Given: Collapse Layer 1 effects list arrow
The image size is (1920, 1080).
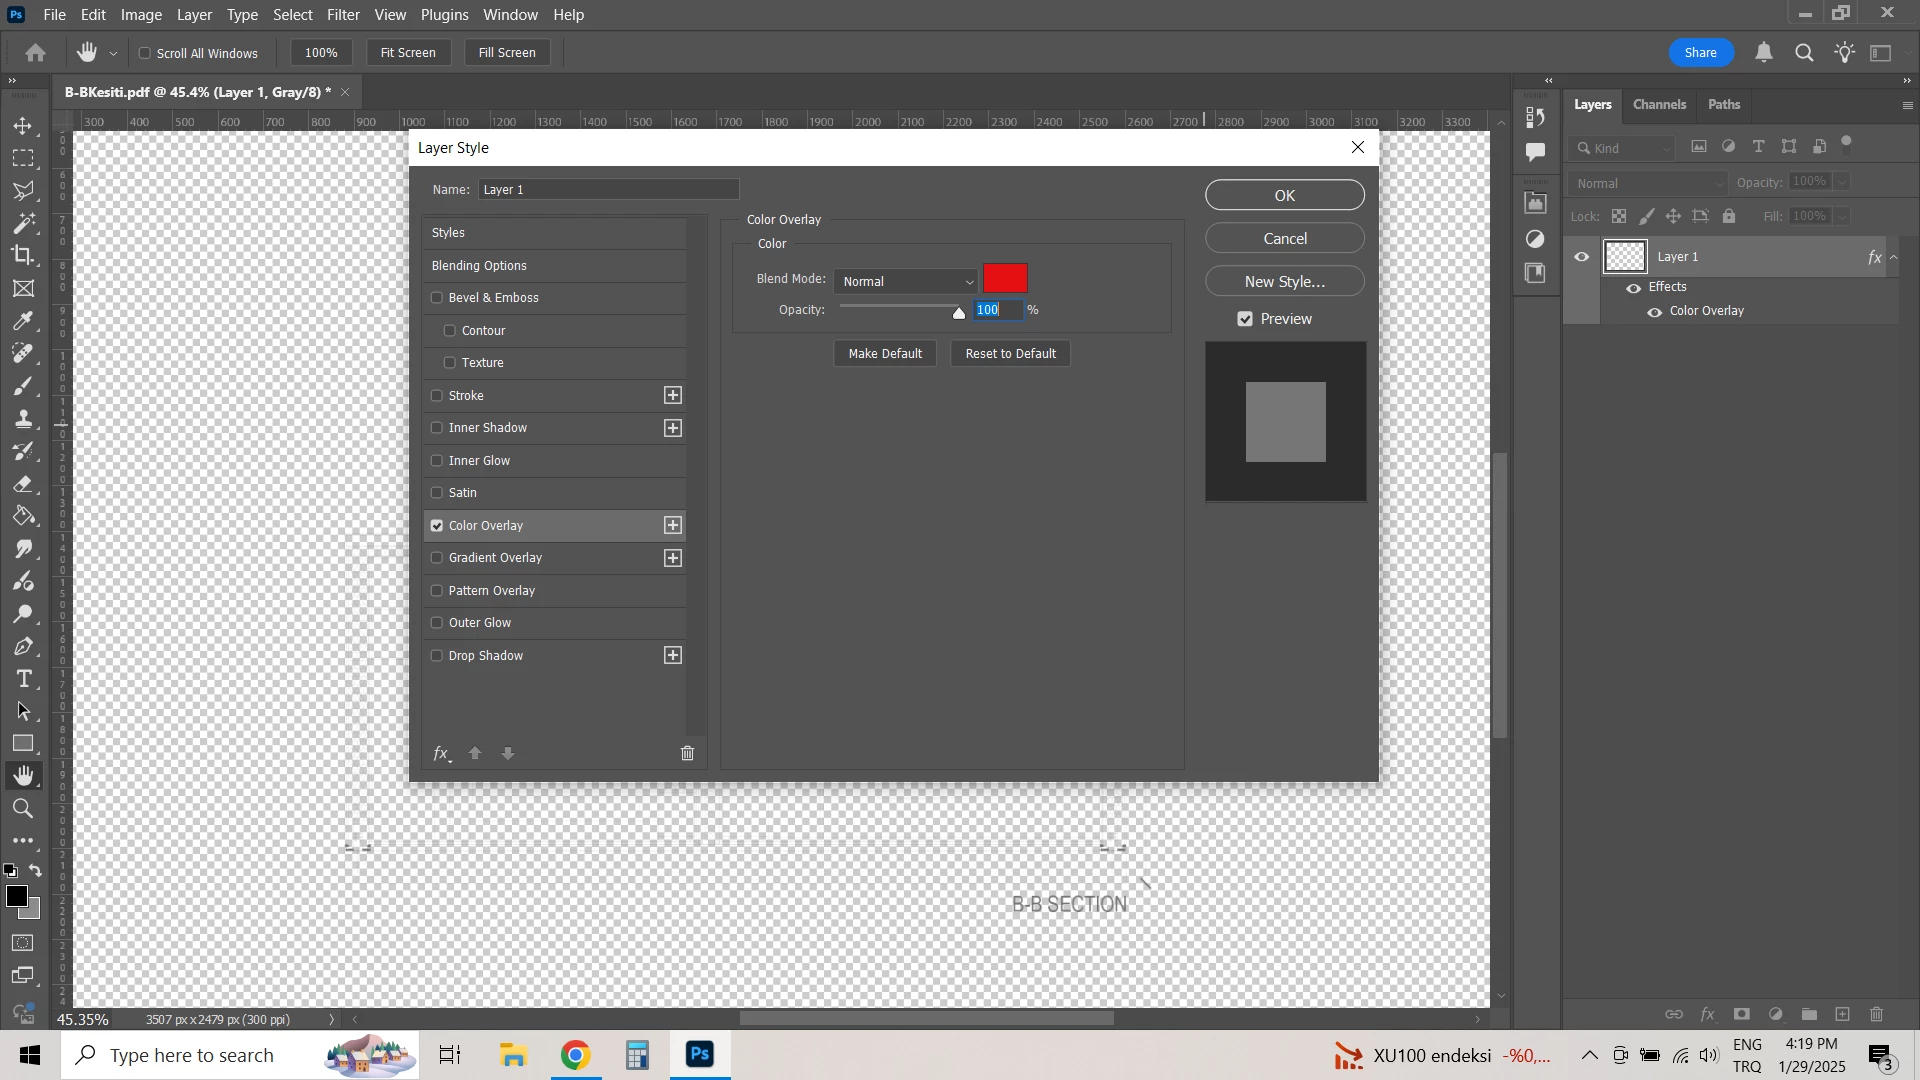Looking at the screenshot, I should click(1894, 258).
